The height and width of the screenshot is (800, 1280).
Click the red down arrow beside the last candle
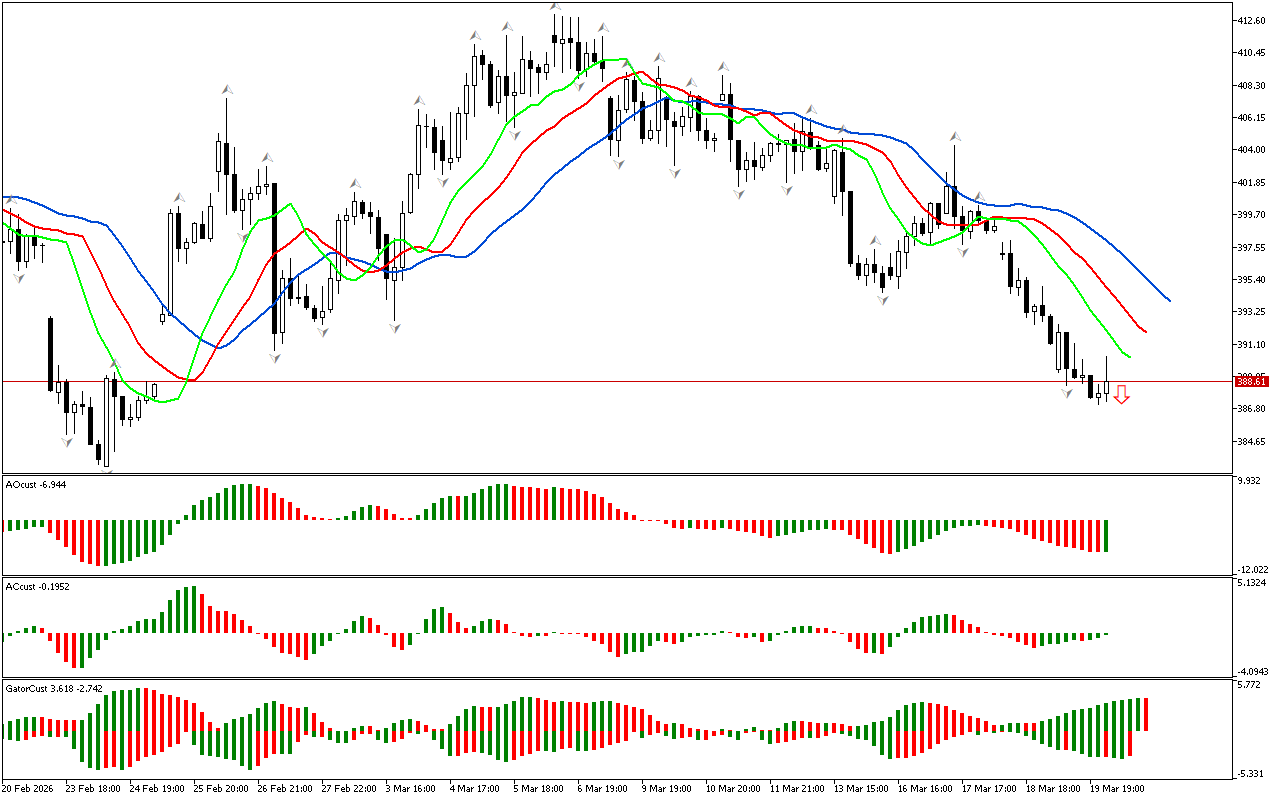tap(1122, 395)
